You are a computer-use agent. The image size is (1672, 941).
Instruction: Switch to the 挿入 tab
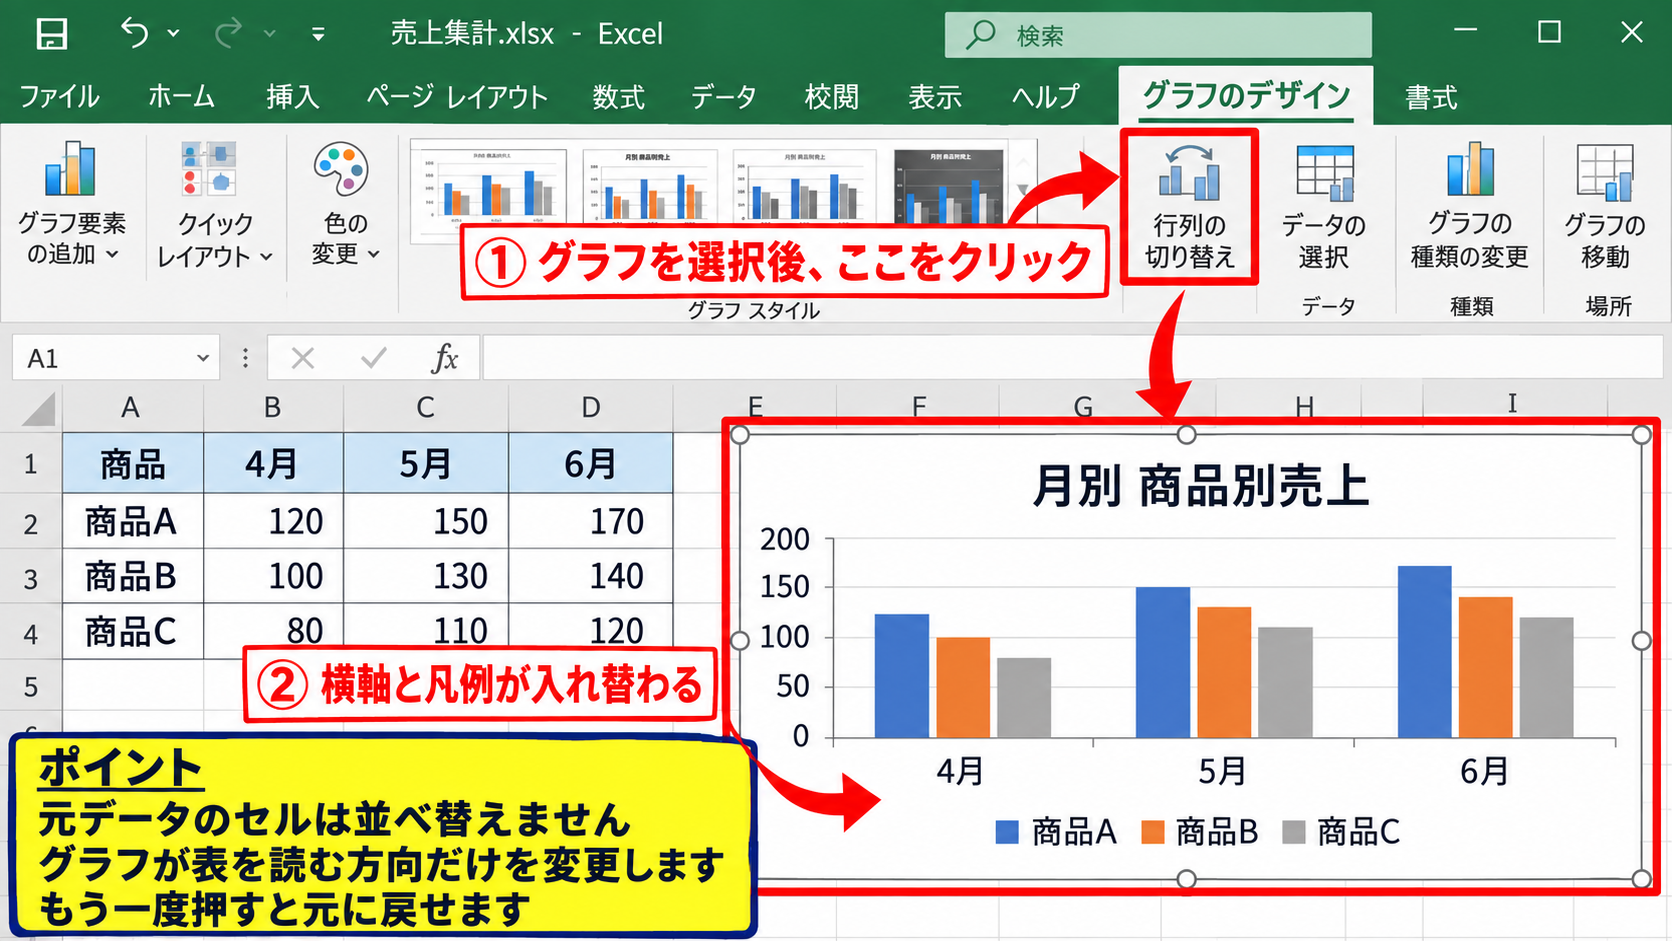pyautogui.click(x=292, y=97)
